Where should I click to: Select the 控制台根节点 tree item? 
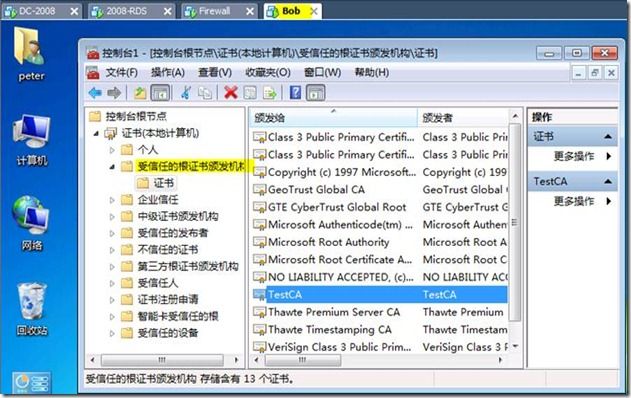(136, 117)
